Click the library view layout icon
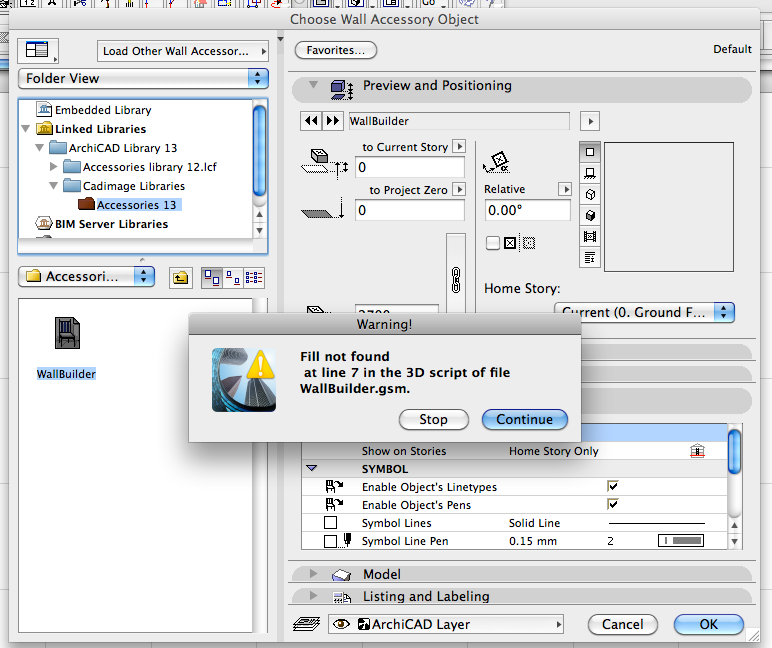This screenshot has width=772, height=648. coord(37,50)
